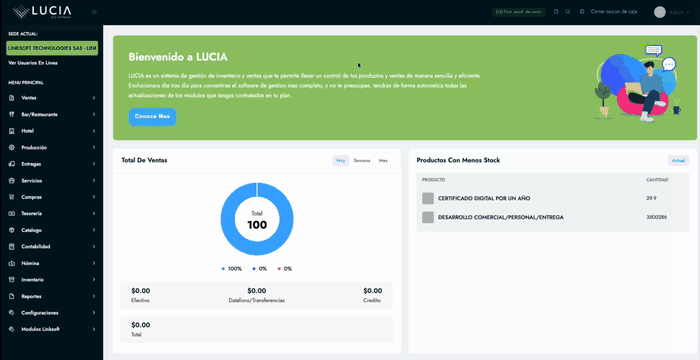Click the Compras shopping cart icon
This screenshot has height=360, width=700.
coord(12,197)
